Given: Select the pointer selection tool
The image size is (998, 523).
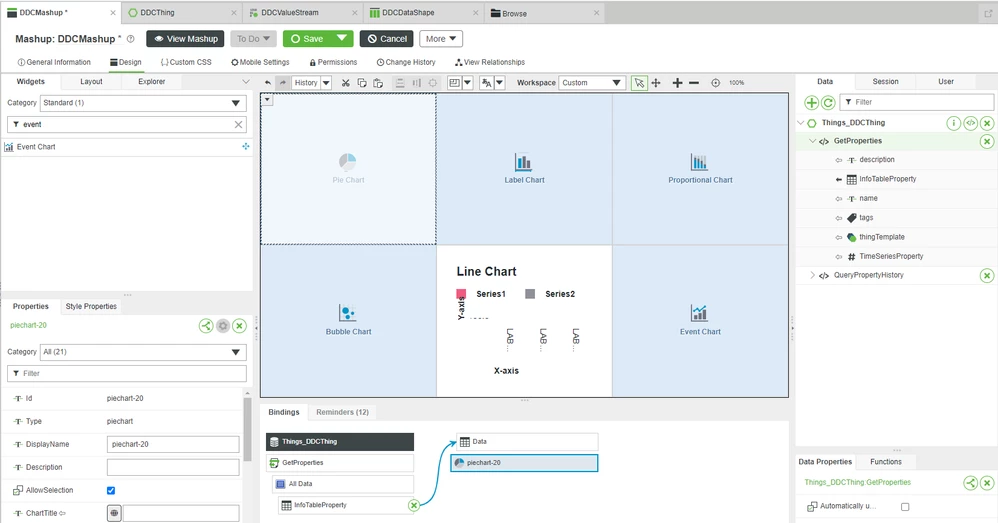Looking at the screenshot, I should pos(639,83).
